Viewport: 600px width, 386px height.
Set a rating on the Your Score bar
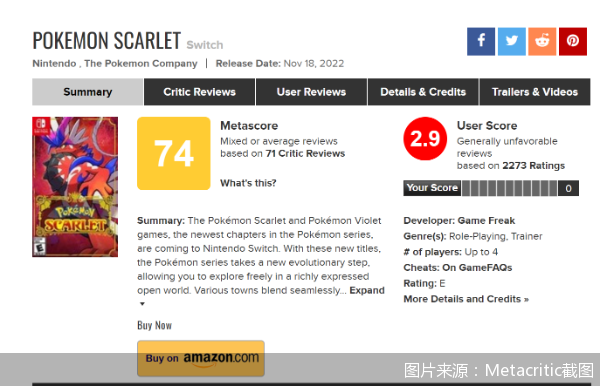509,188
